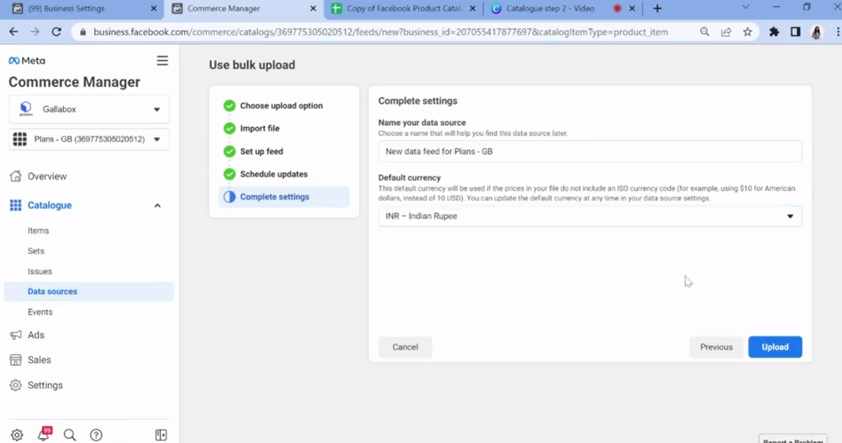Toggle the browser side panel icon
The height and width of the screenshot is (443, 842).
click(795, 32)
